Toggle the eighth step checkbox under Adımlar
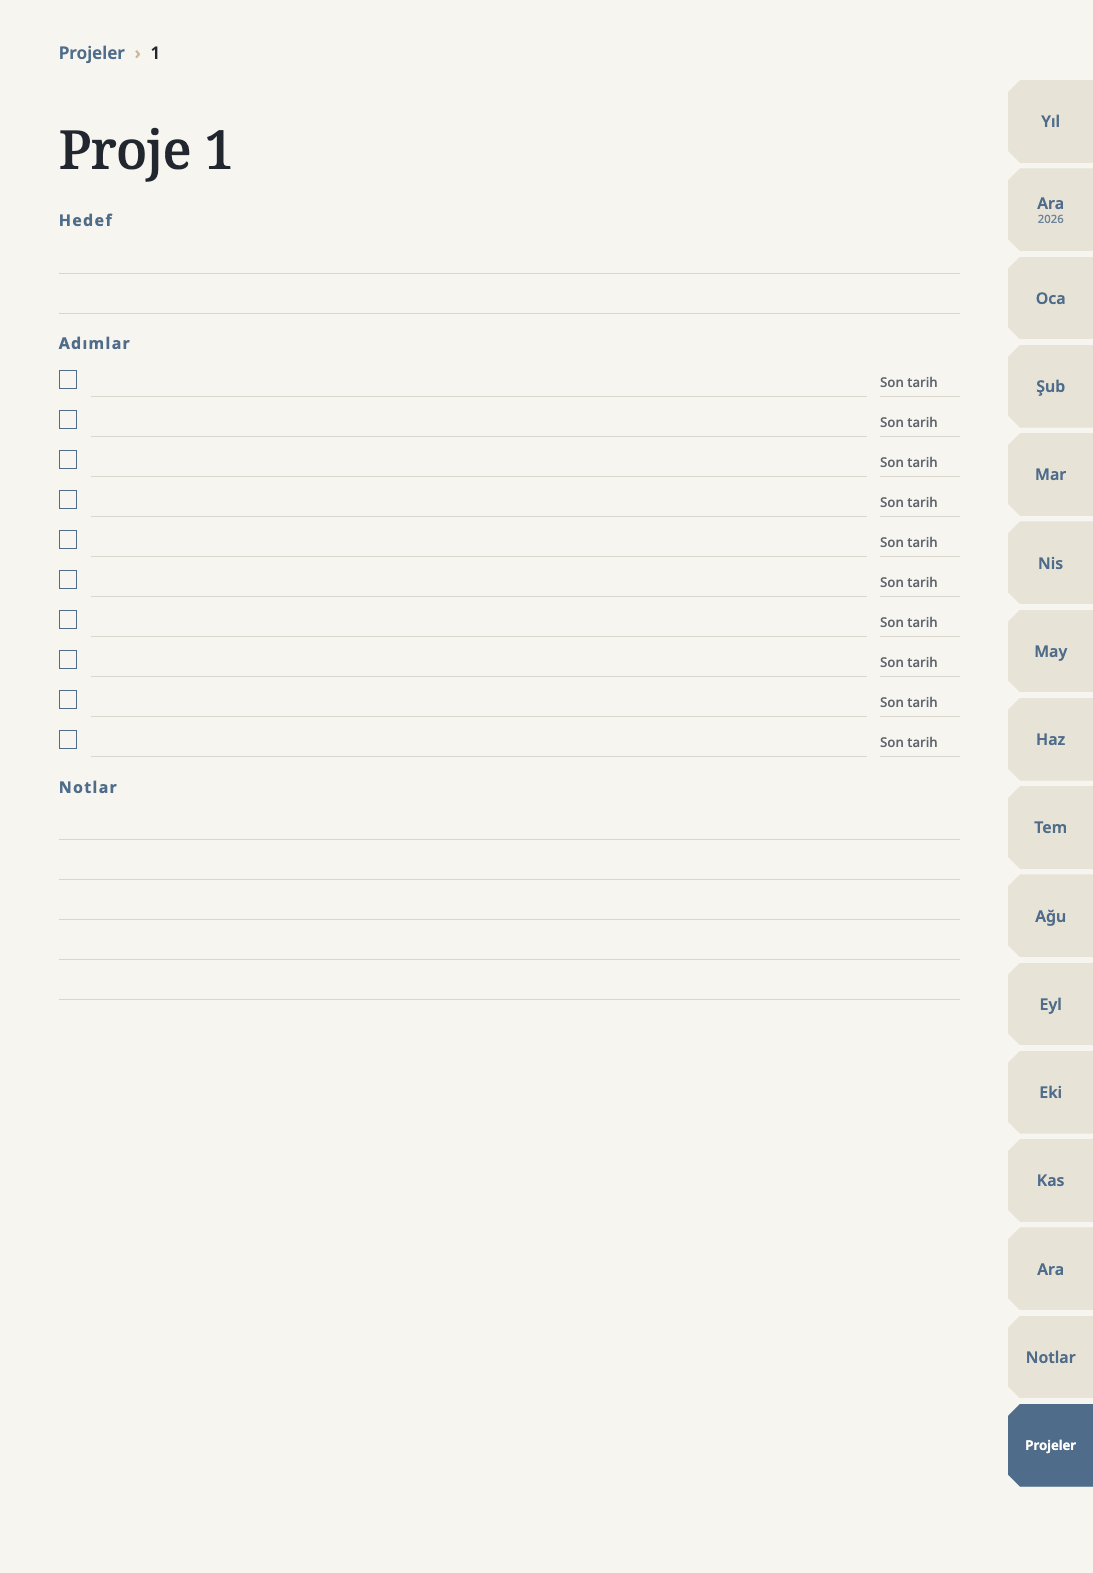The image size is (1093, 1573). click(x=68, y=660)
